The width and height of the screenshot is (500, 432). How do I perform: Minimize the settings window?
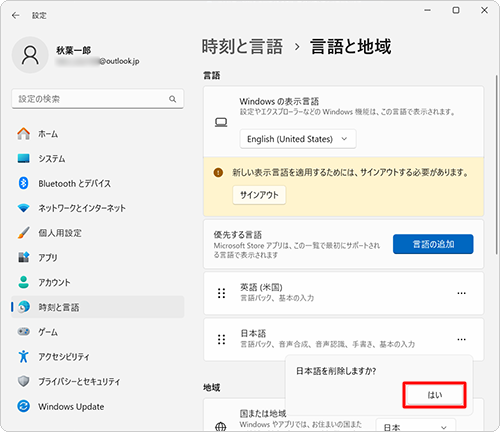coord(427,10)
